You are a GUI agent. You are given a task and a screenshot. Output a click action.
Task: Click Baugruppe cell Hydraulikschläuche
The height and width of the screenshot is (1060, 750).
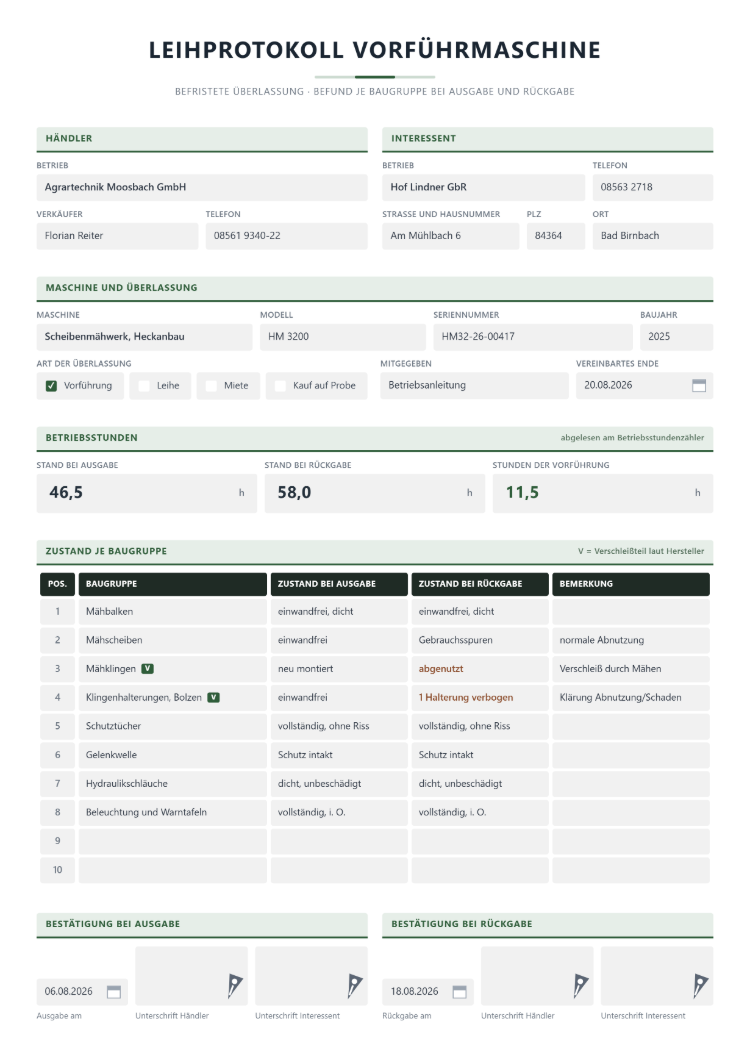172,784
